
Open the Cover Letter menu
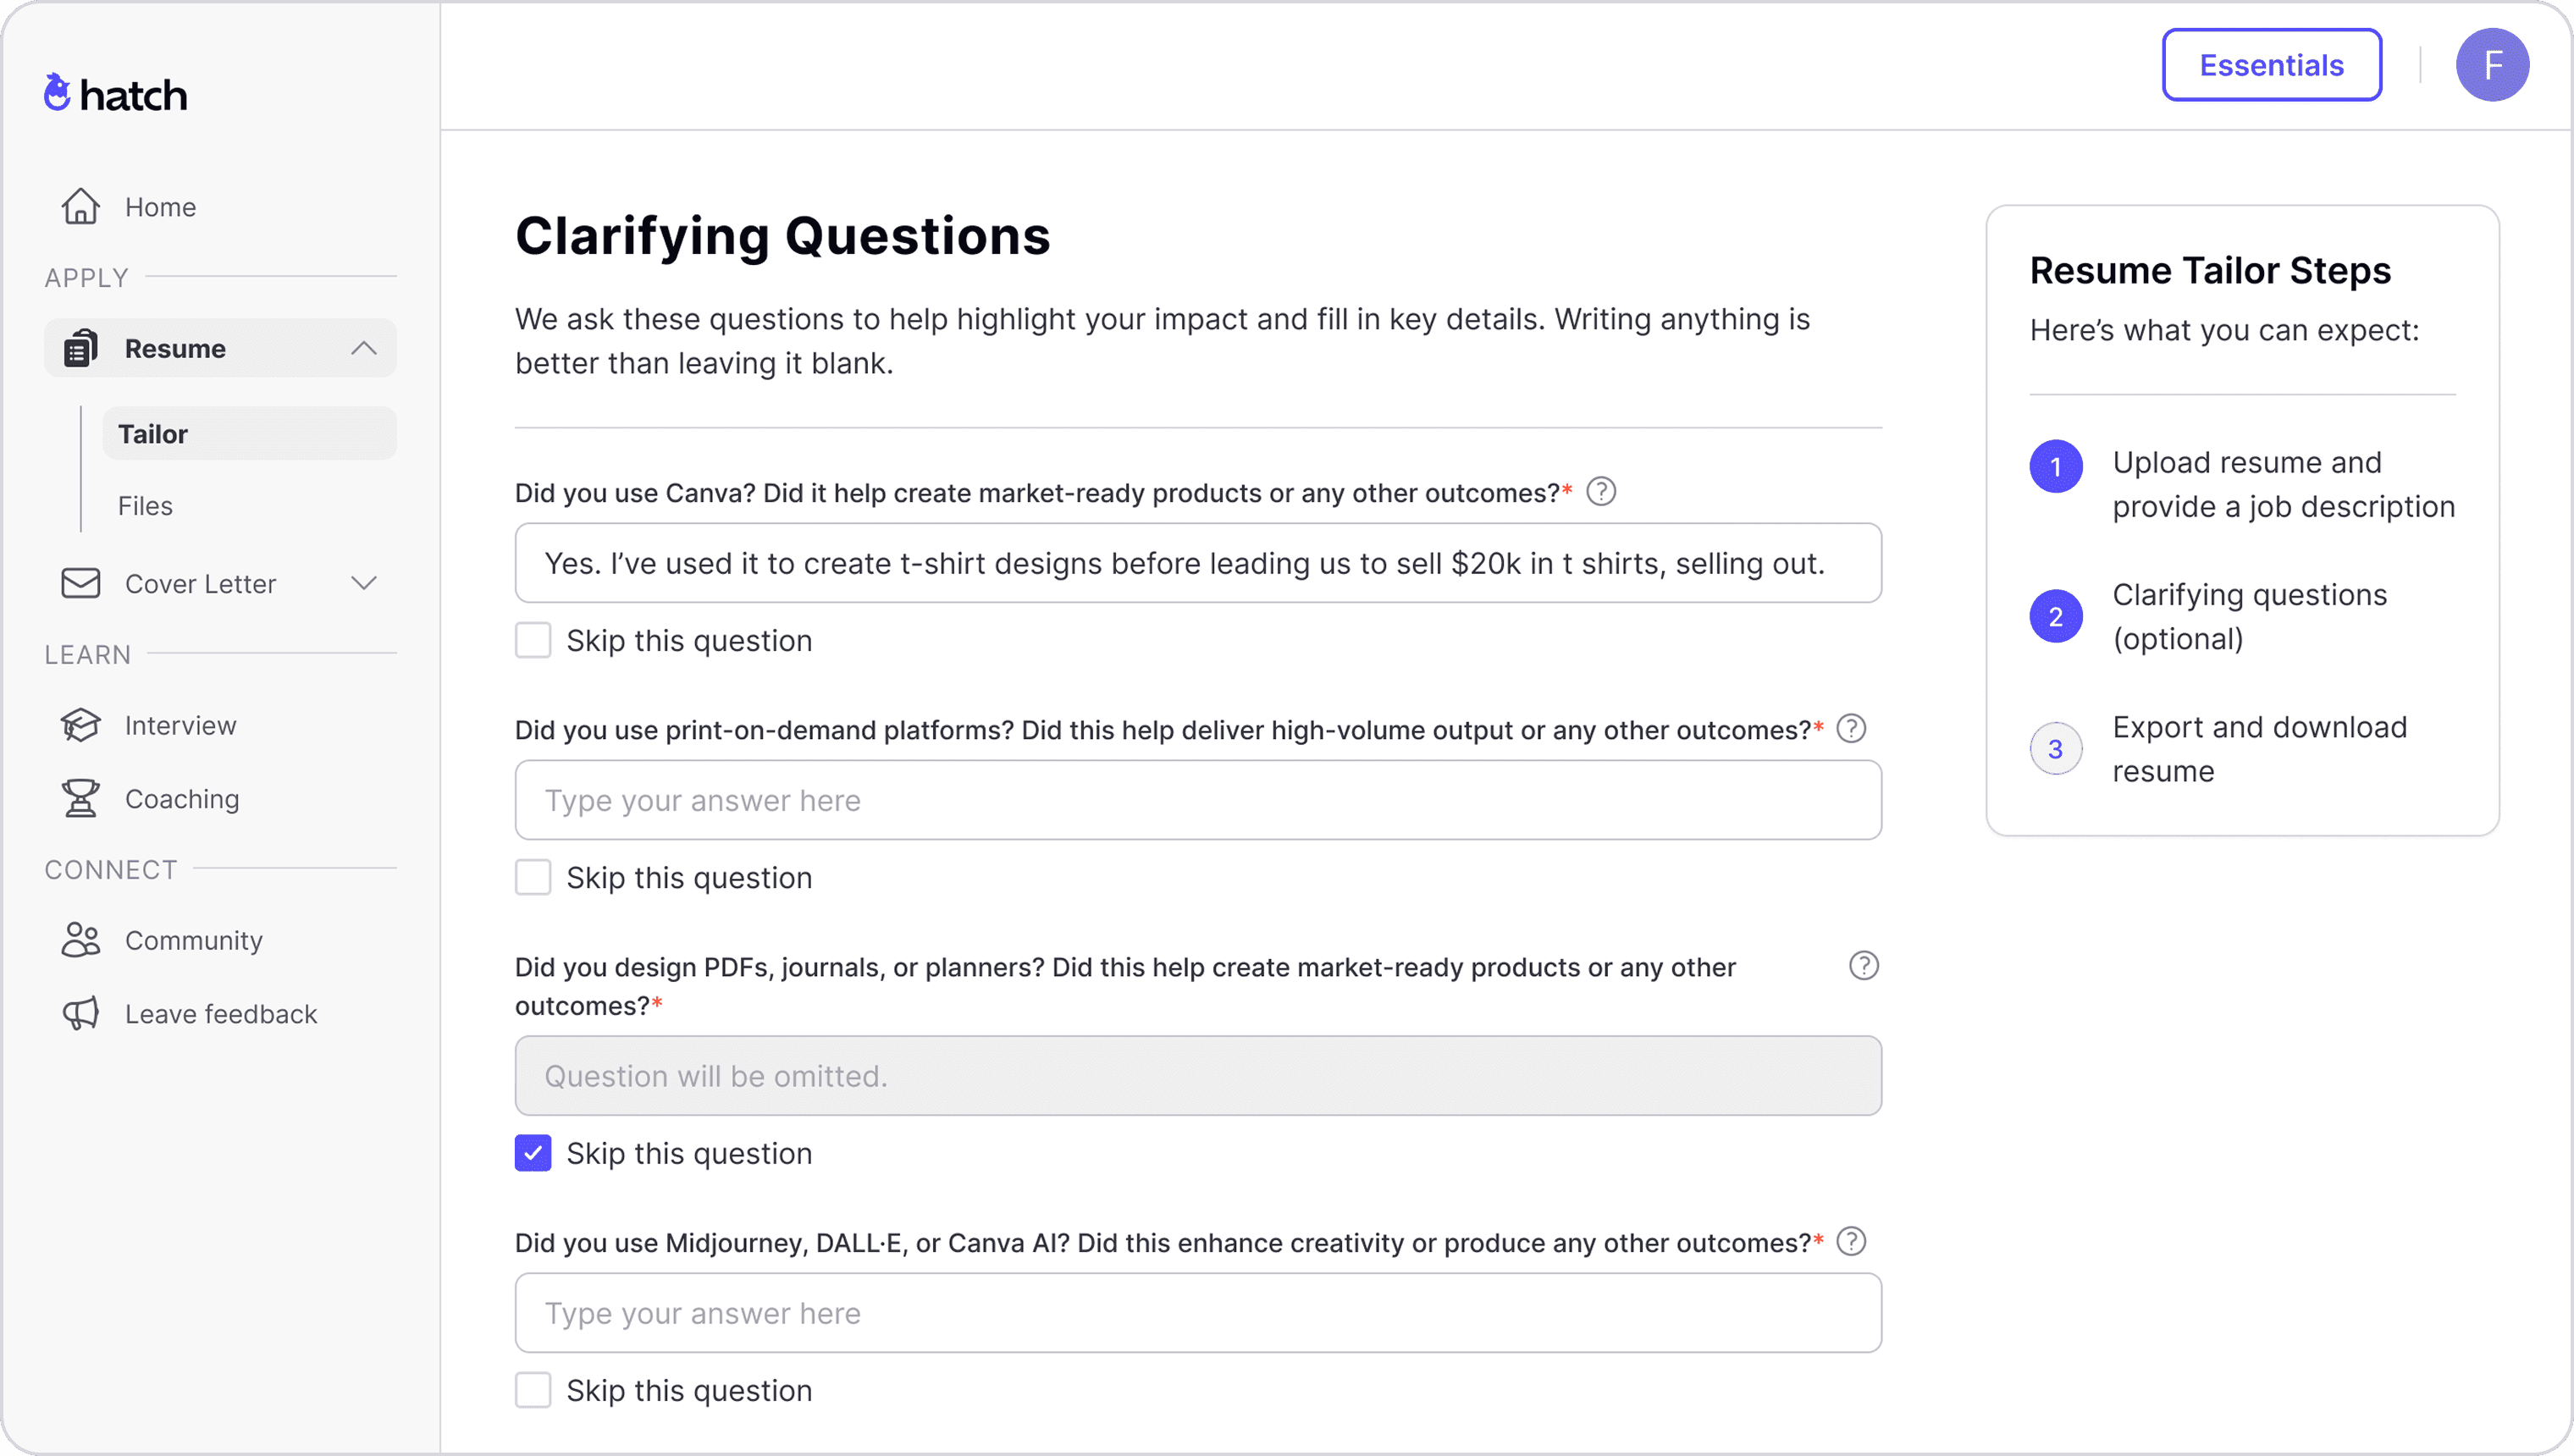click(200, 584)
